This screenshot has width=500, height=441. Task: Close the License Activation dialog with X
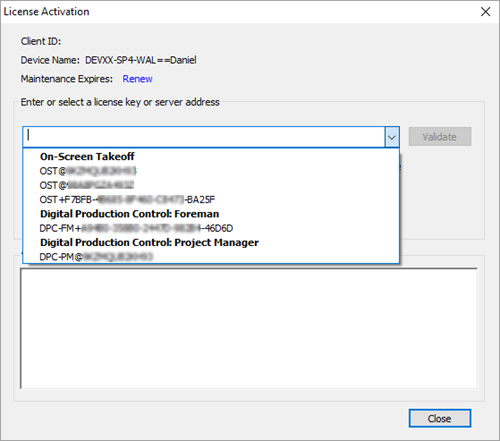tap(485, 12)
